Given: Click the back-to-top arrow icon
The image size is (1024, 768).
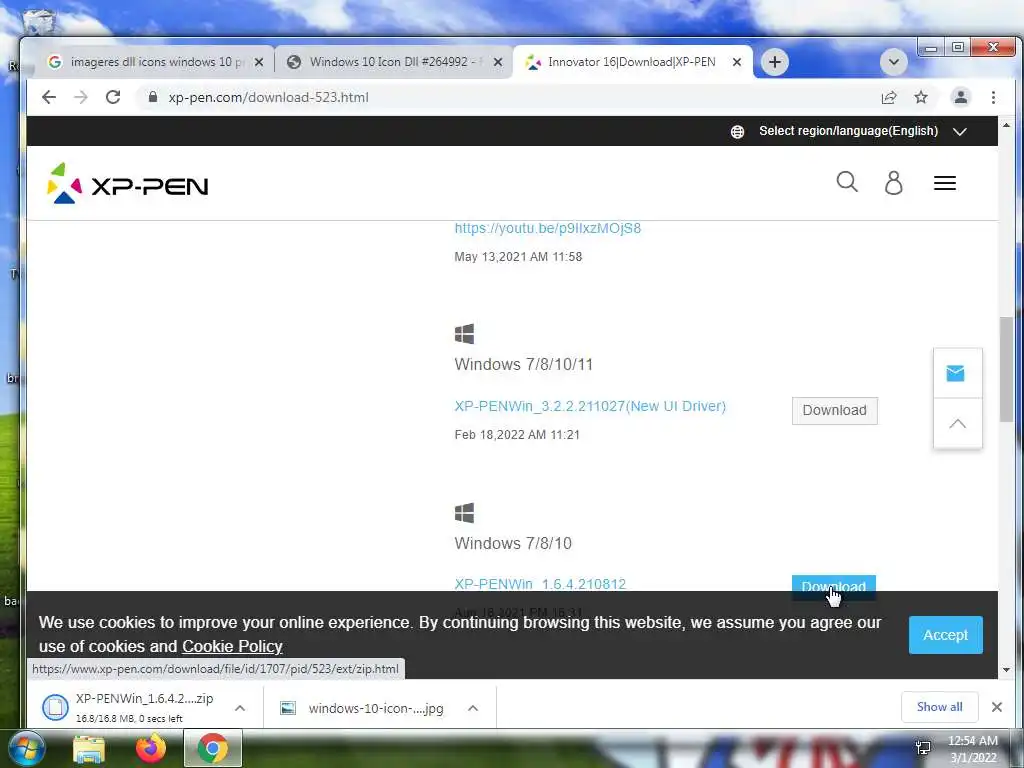Looking at the screenshot, I should pyautogui.click(x=957, y=424).
